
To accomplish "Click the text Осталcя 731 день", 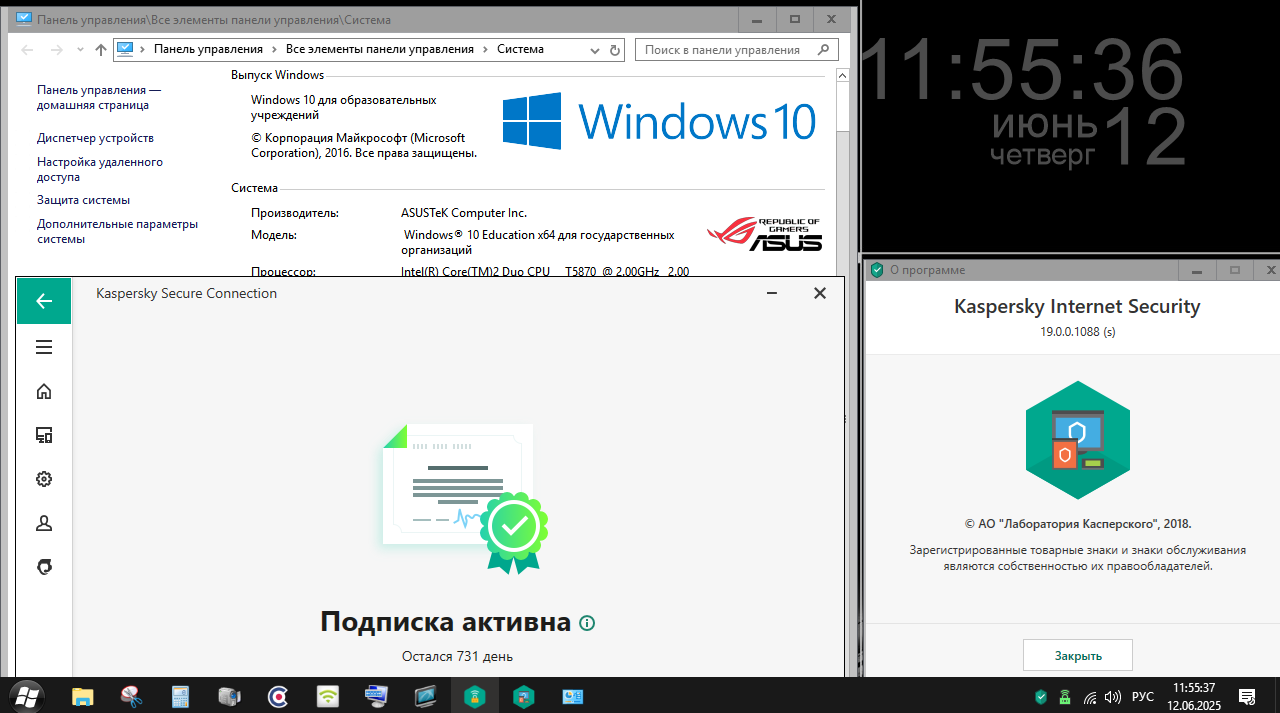I will tap(457, 656).
